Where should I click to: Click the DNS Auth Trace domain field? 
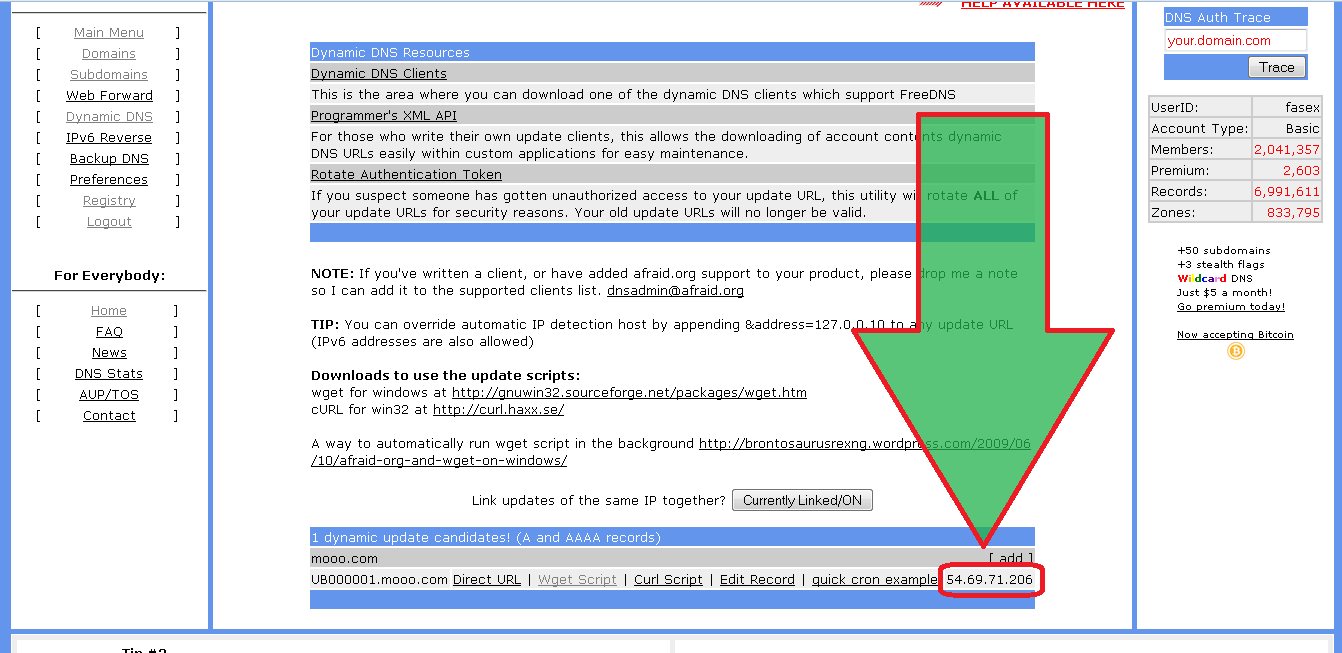tap(1235, 41)
